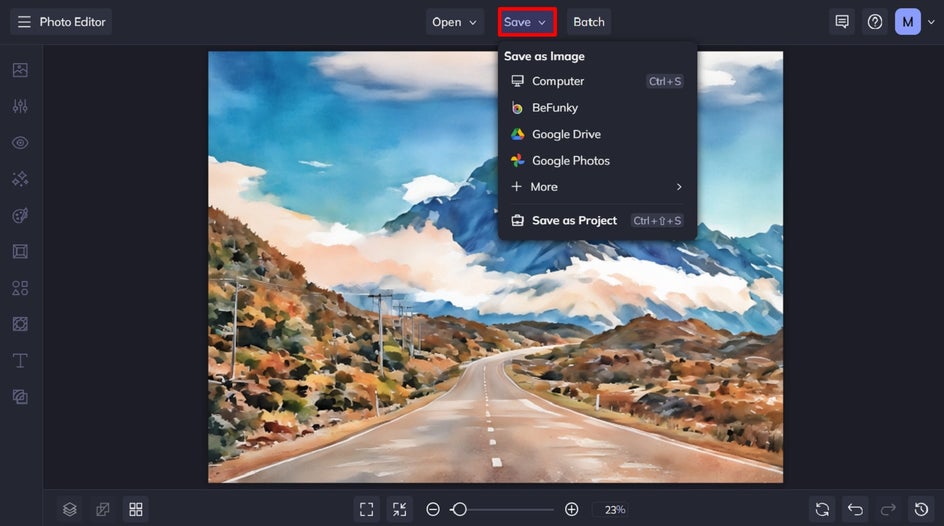Open the Touch Up eye icon
This screenshot has height=526, width=944.
click(x=20, y=143)
